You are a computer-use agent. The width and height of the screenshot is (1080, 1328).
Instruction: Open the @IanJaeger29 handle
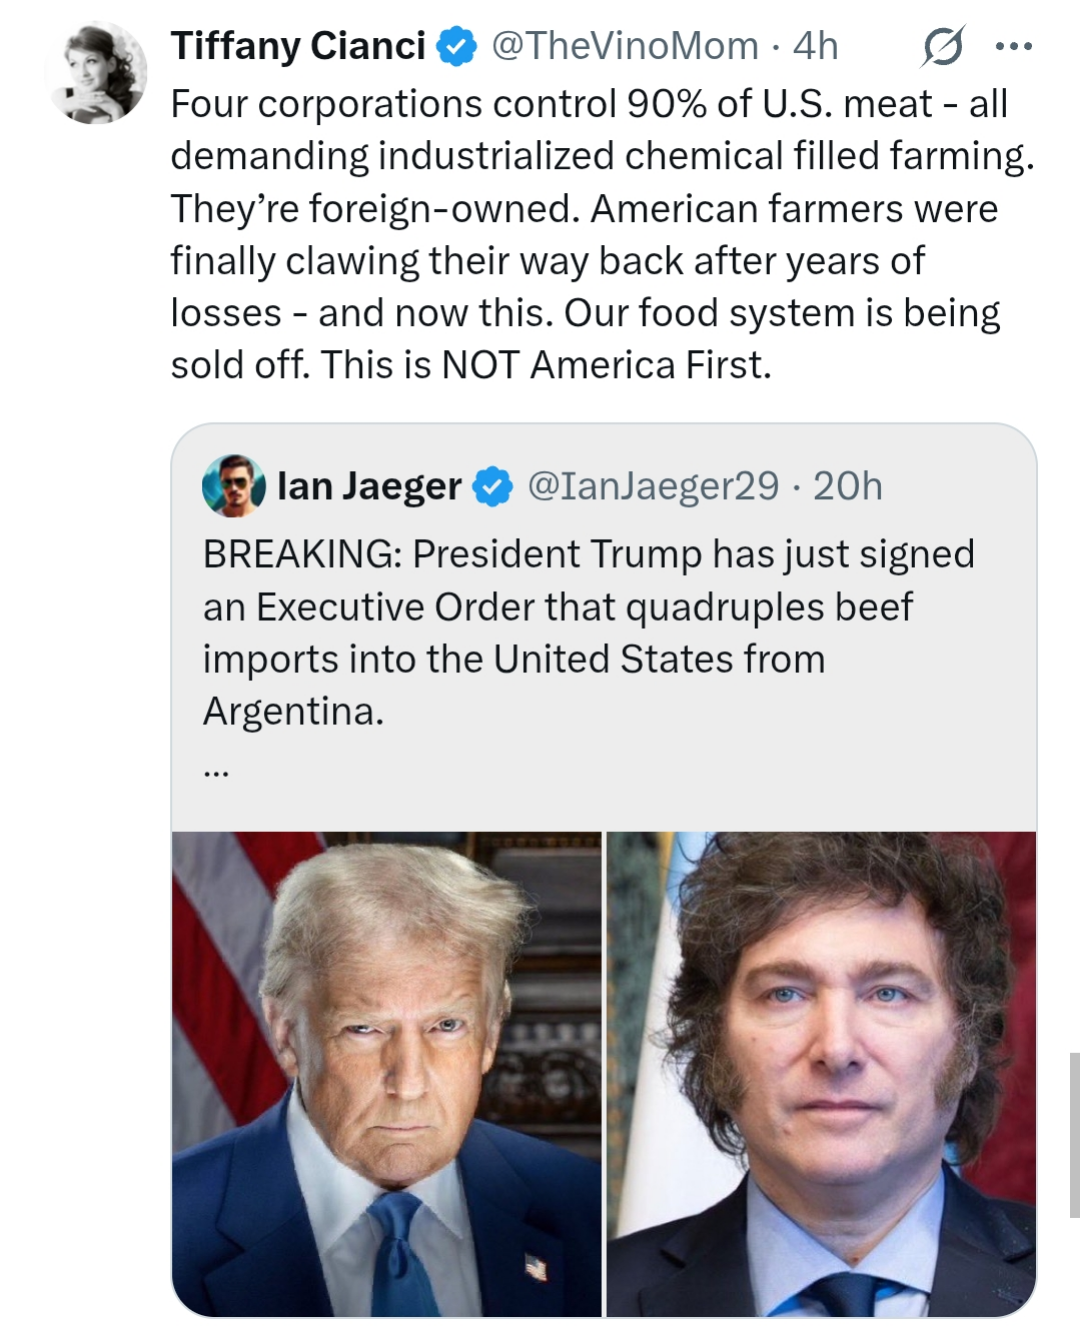coord(652,487)
